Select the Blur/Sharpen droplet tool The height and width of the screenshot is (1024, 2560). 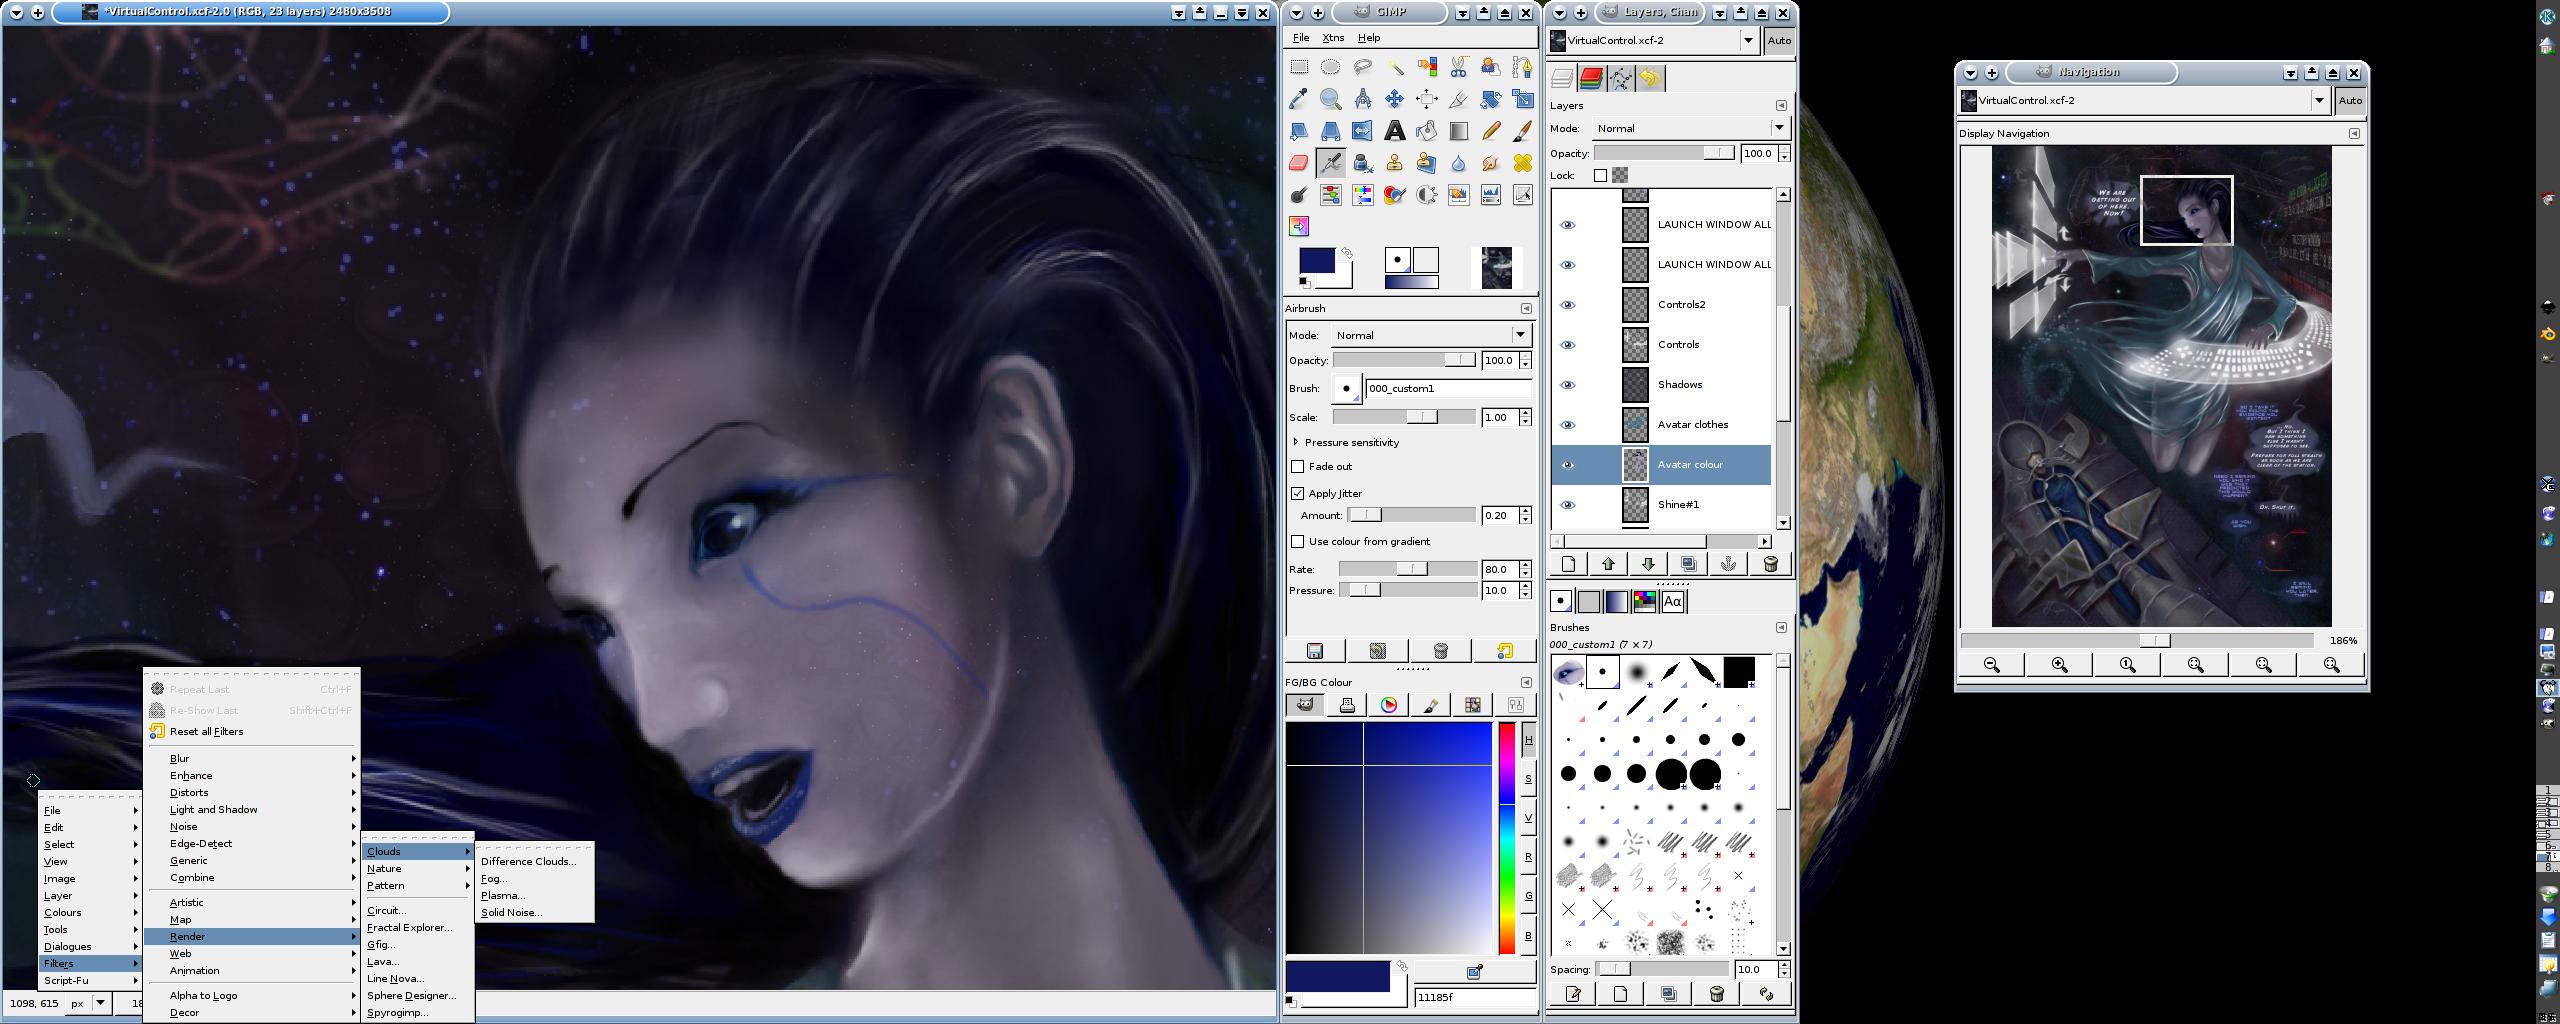[x=1458, y=163]
